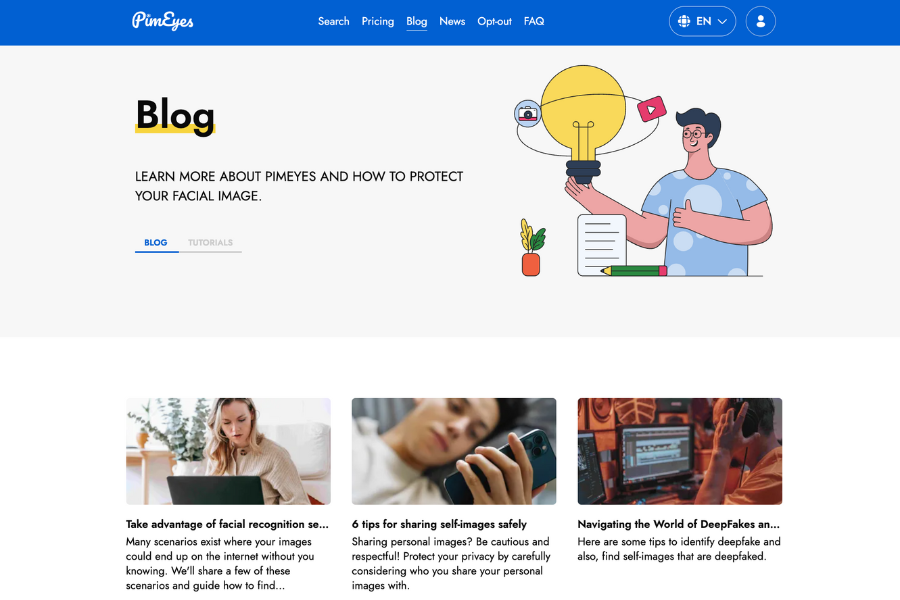Click the camera icon in the illustration
This screenshot has width=900, height=600.
pyautogui.click(x=527, y=114)
